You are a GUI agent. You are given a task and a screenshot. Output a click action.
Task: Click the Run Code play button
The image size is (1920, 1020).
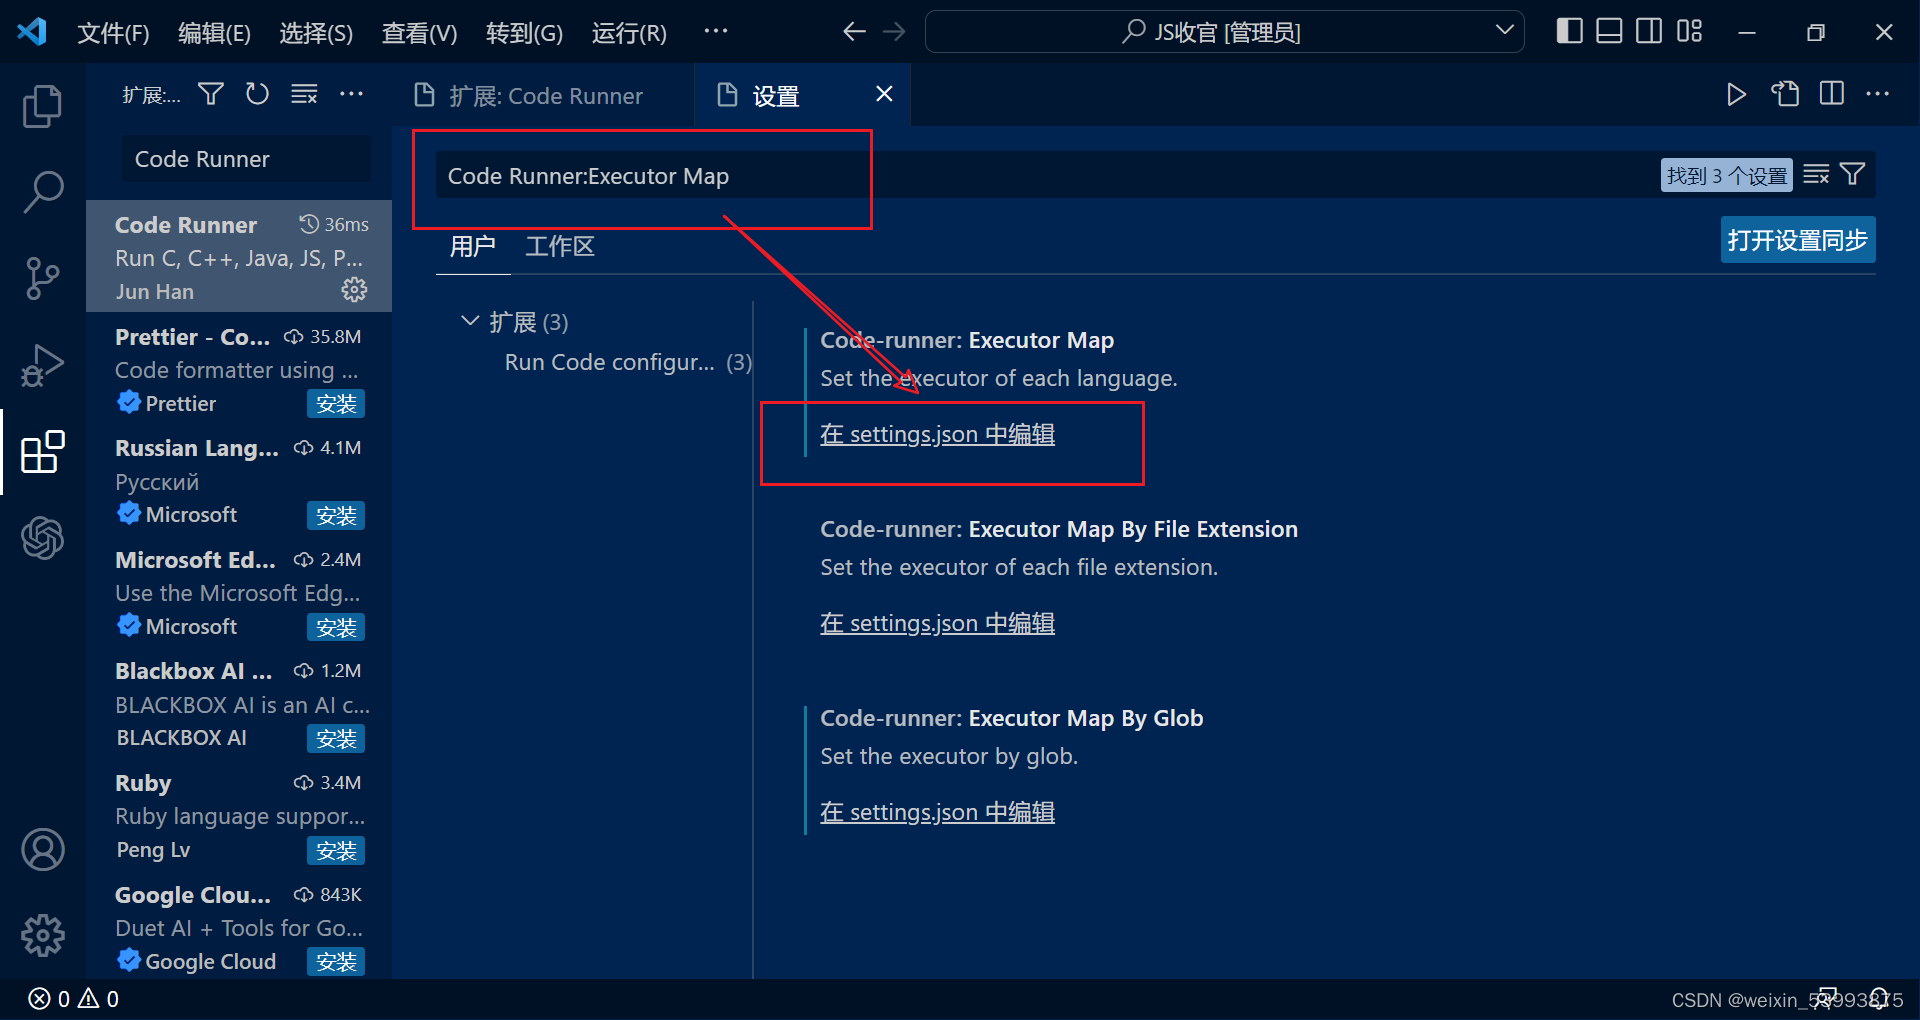(x=1737, y=94)
